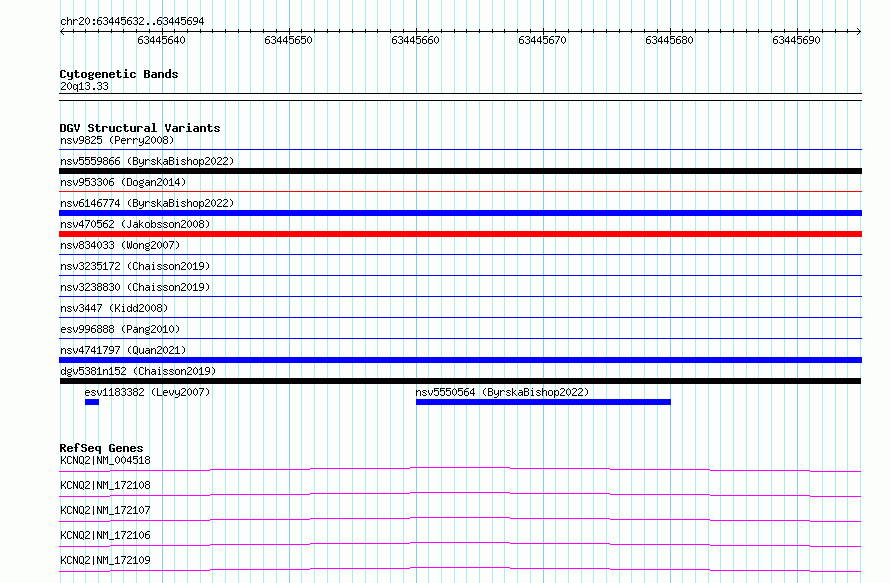Select variant nsv834033 (Wong2007) label
The image size is (890, 583).
pyautogui.click(x=120, y=245)
